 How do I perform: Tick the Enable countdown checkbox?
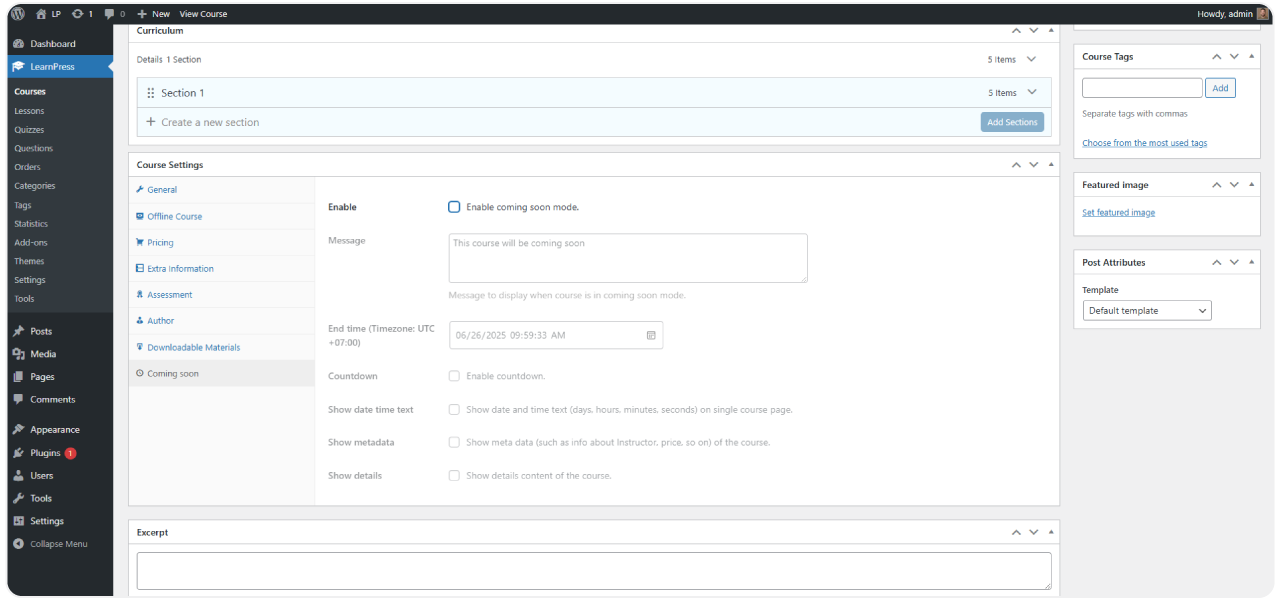coord(454,376)
